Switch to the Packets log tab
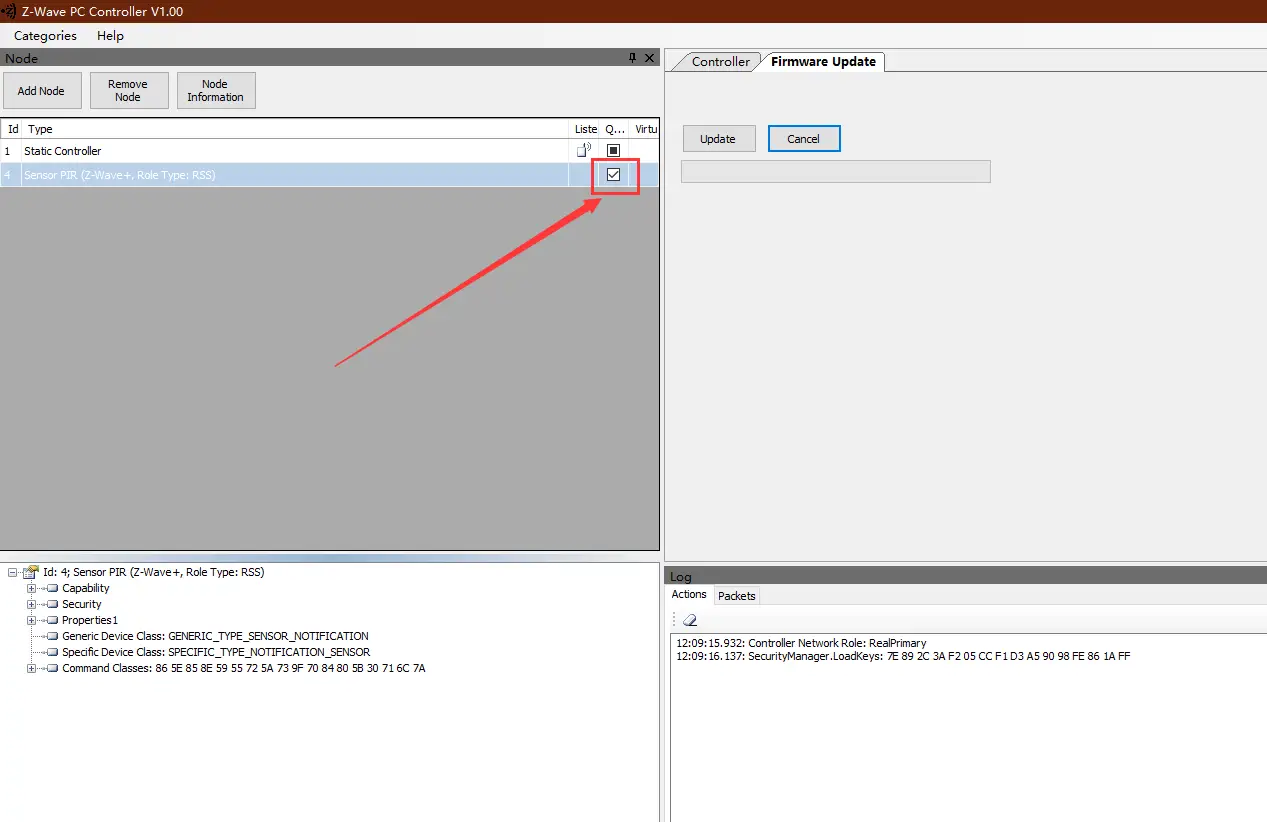1267x822 pixels. pos(737,596)
